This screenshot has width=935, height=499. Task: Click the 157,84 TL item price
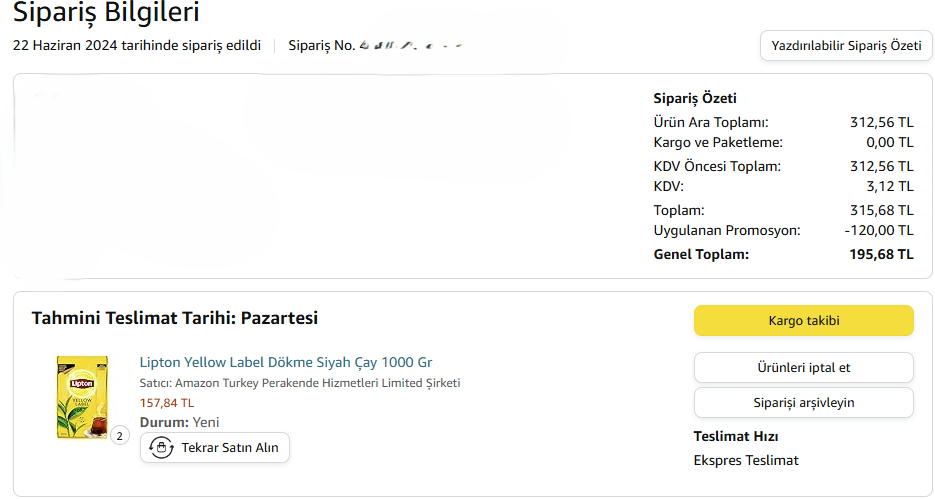pyautogui.click(x=167, y=403)
